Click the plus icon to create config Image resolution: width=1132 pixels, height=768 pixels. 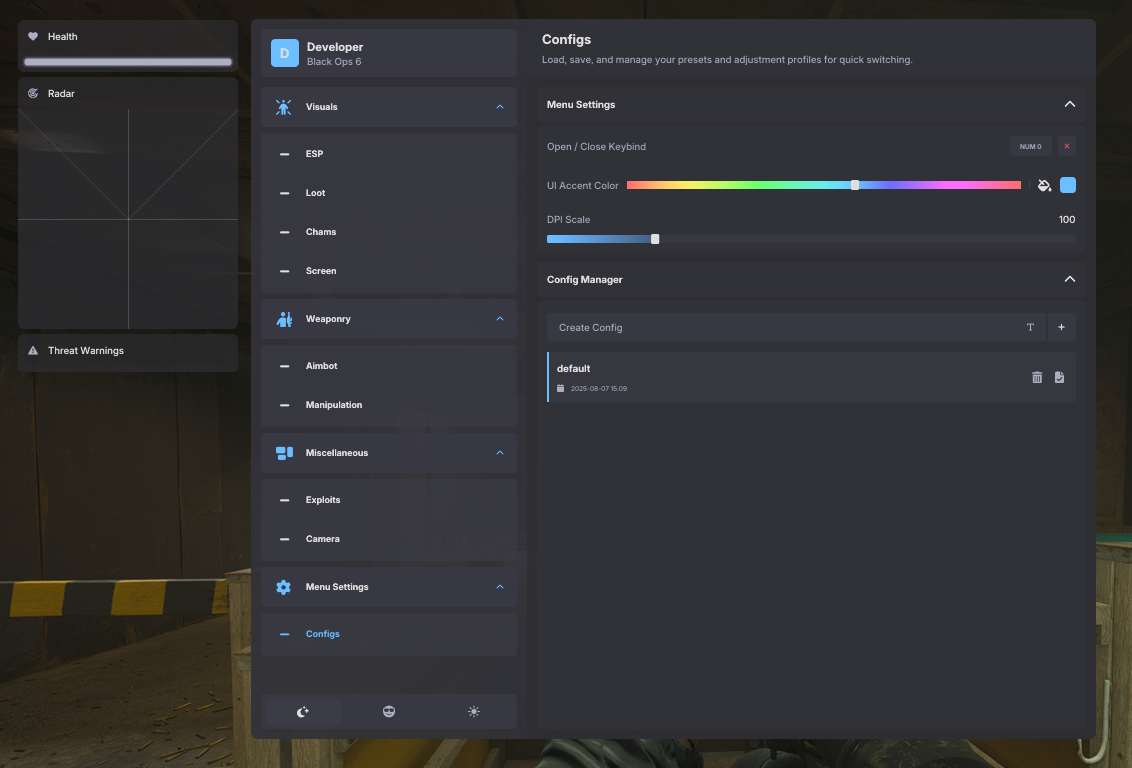tap(1061, 327)
